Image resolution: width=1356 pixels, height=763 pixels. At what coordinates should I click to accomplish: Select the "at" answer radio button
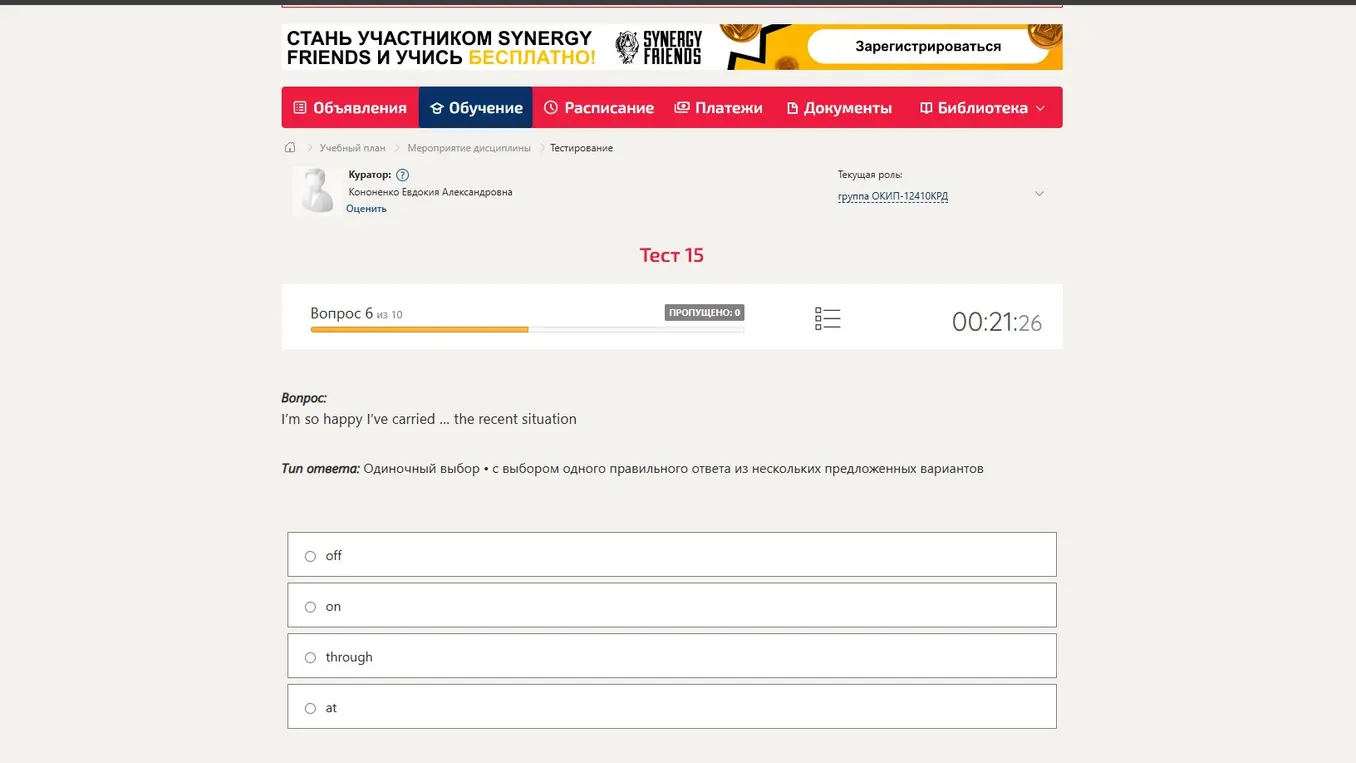(310, 708)
